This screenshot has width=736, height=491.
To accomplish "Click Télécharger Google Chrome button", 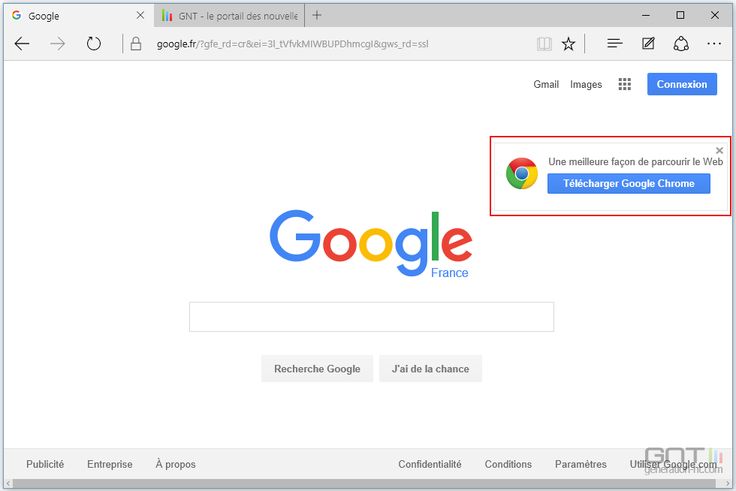I will coord(629,184).
